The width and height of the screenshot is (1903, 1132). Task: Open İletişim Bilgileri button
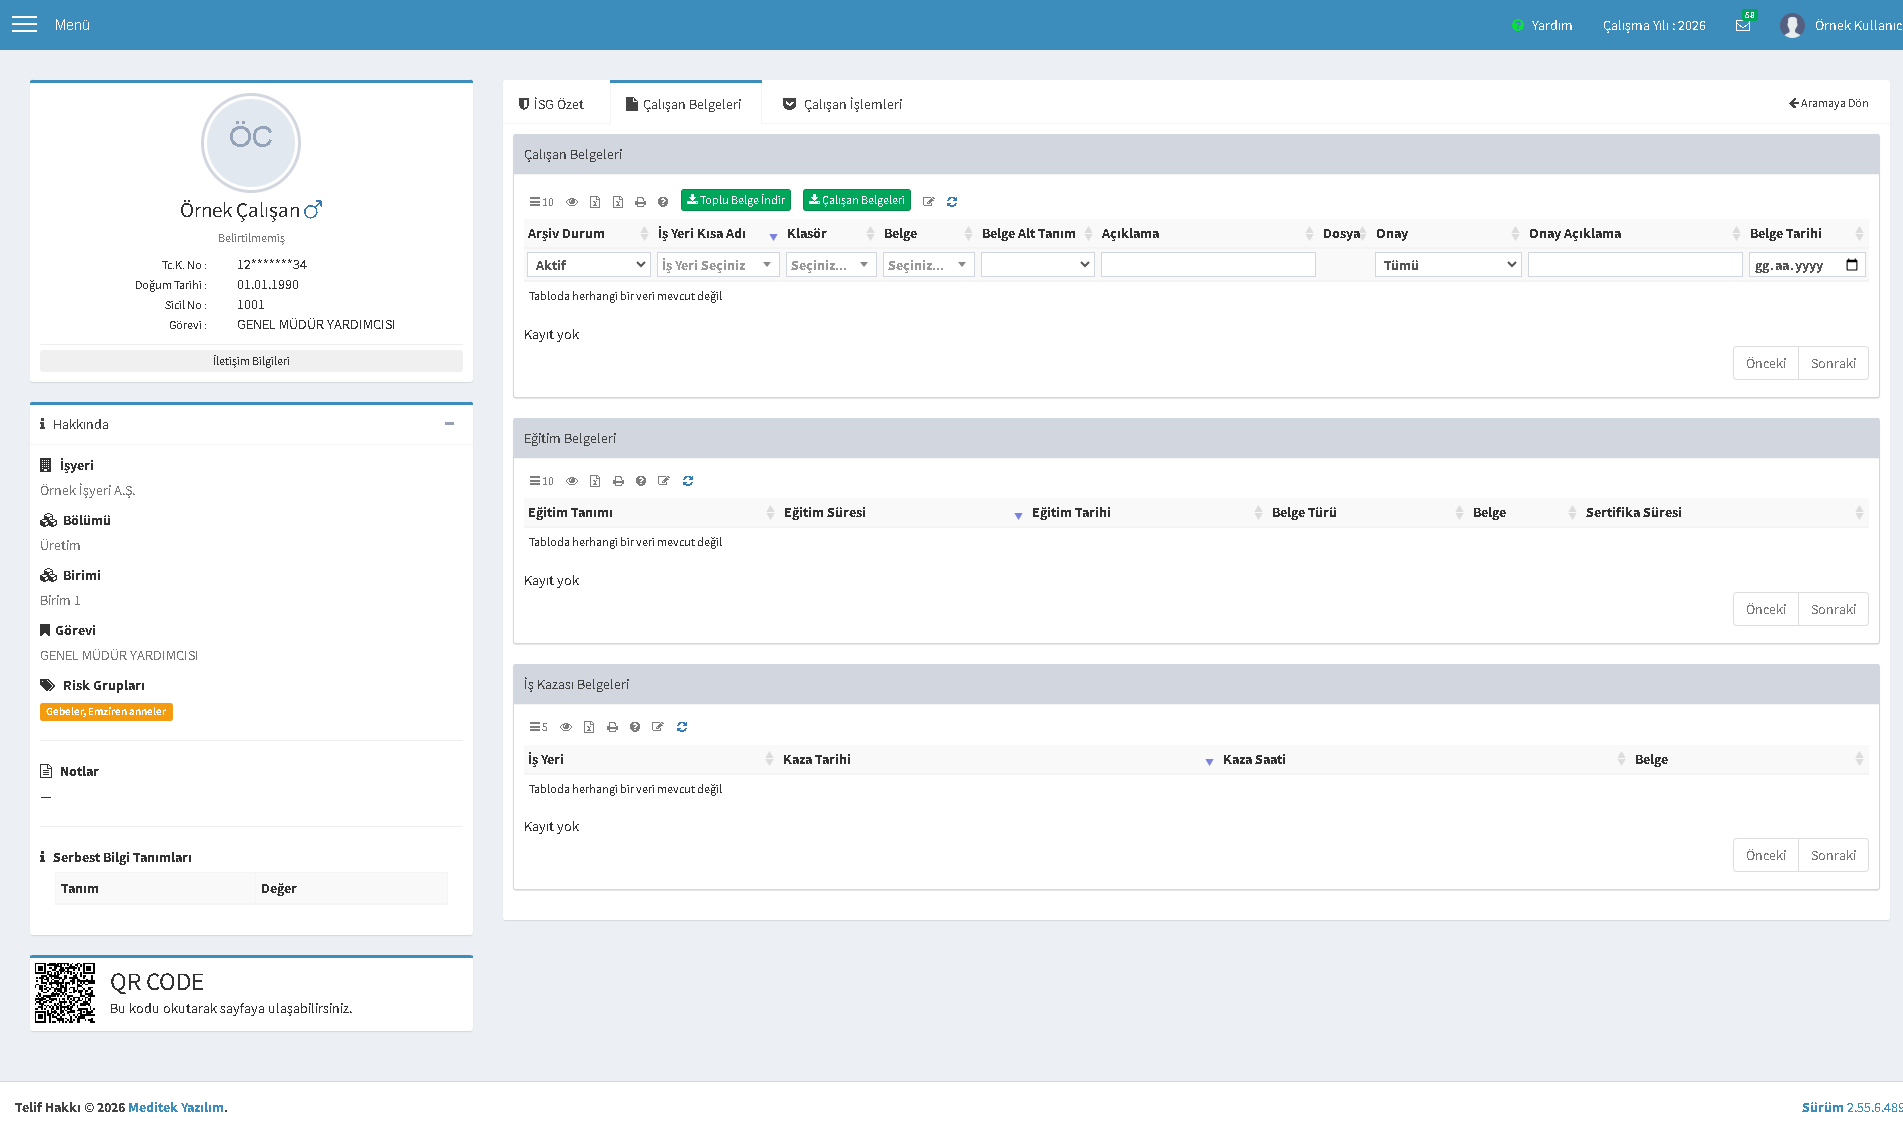coord(251,361)
